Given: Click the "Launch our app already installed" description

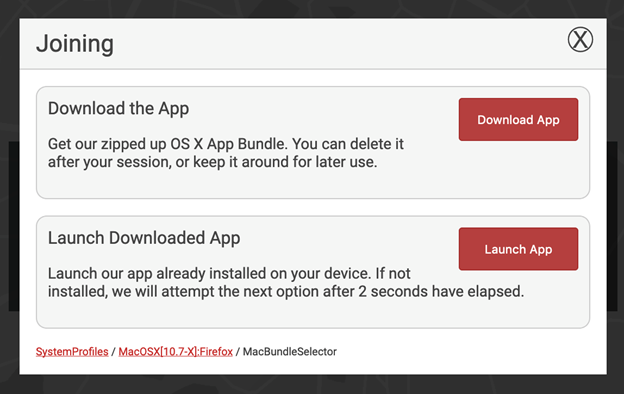Looking at the screenshot, I should 286,283.
